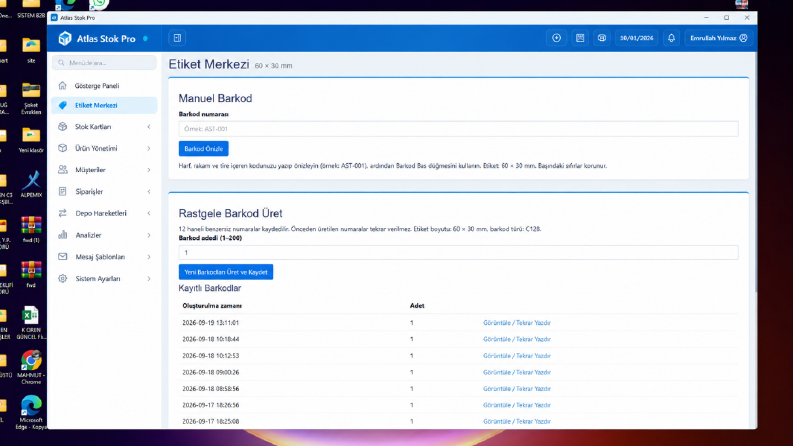The image size is (793, 446).
Task: Click the people icon next to Müşteriler
Action: click(62, 169)
